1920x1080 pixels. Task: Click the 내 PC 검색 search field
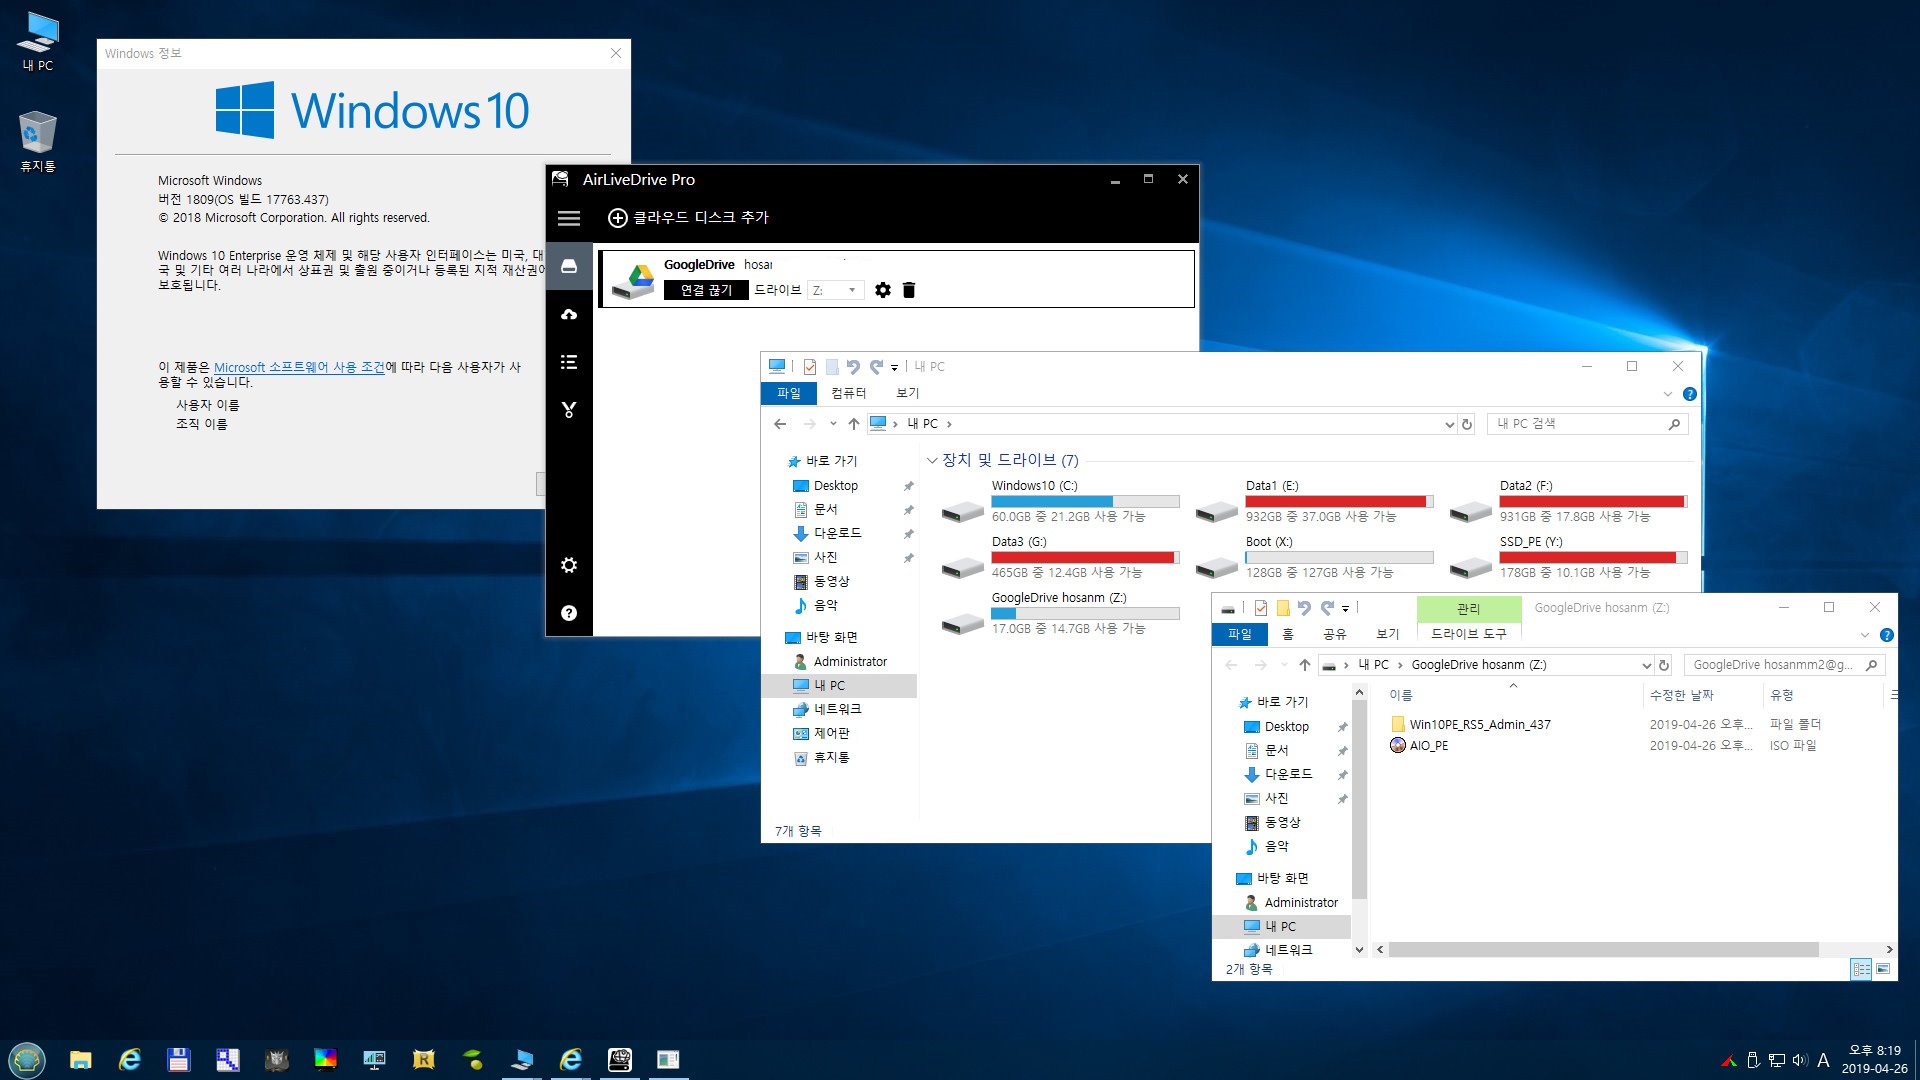tap(1587, 424)
